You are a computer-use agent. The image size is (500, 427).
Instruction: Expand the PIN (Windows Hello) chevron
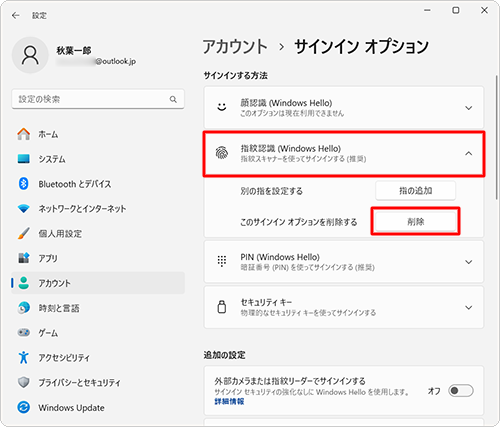pos(469,262)
